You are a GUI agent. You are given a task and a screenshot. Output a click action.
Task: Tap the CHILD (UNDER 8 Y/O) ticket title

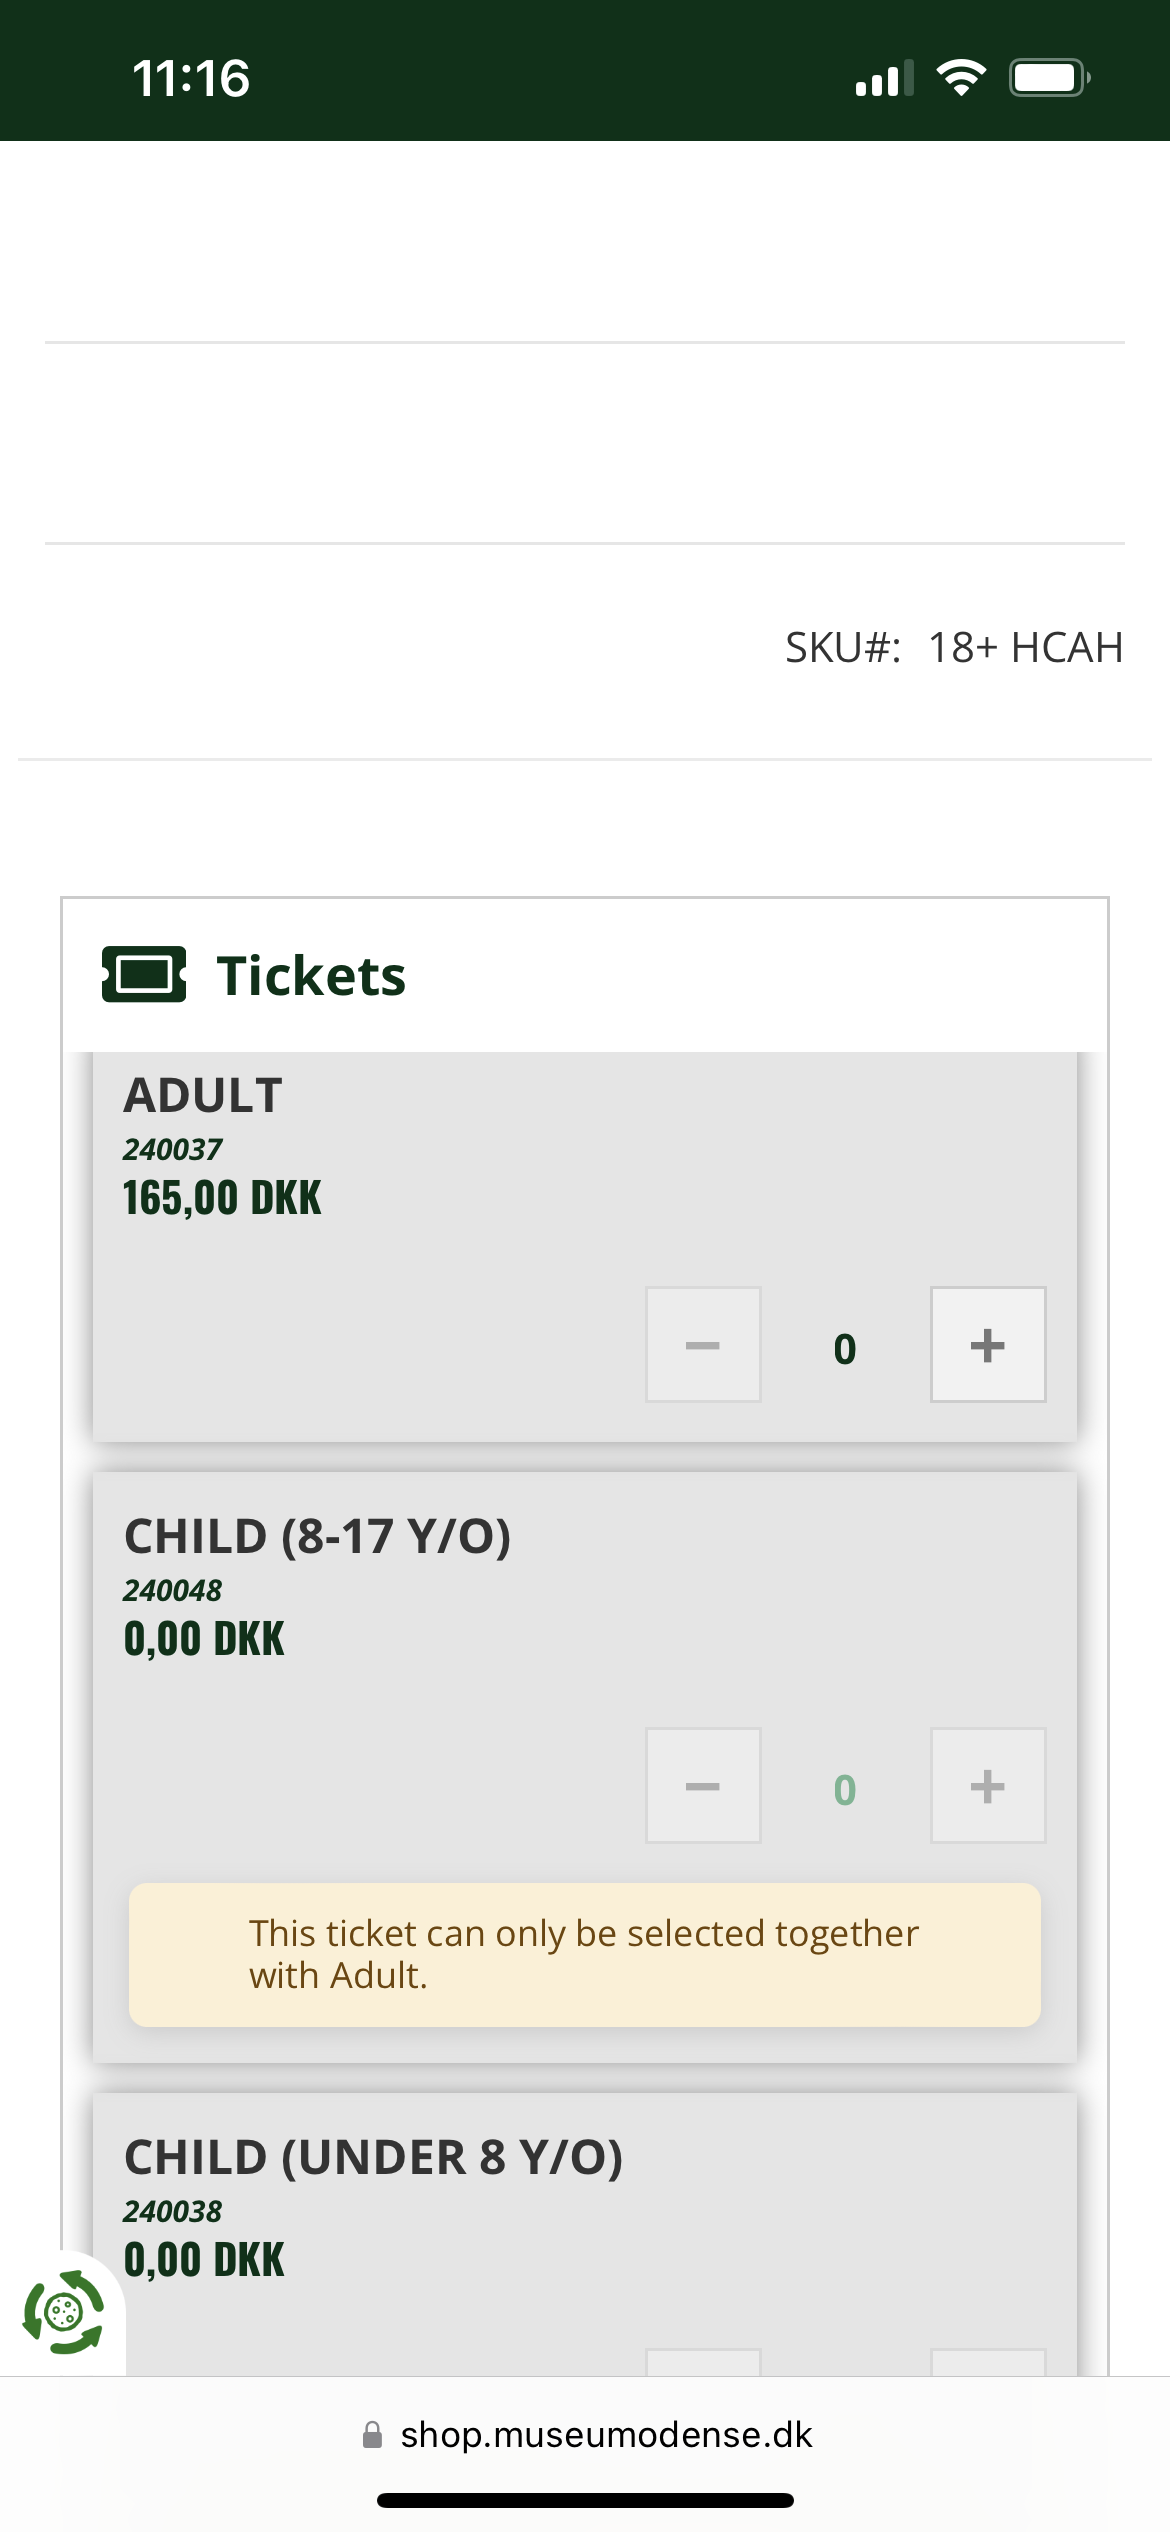(373, 2157)
